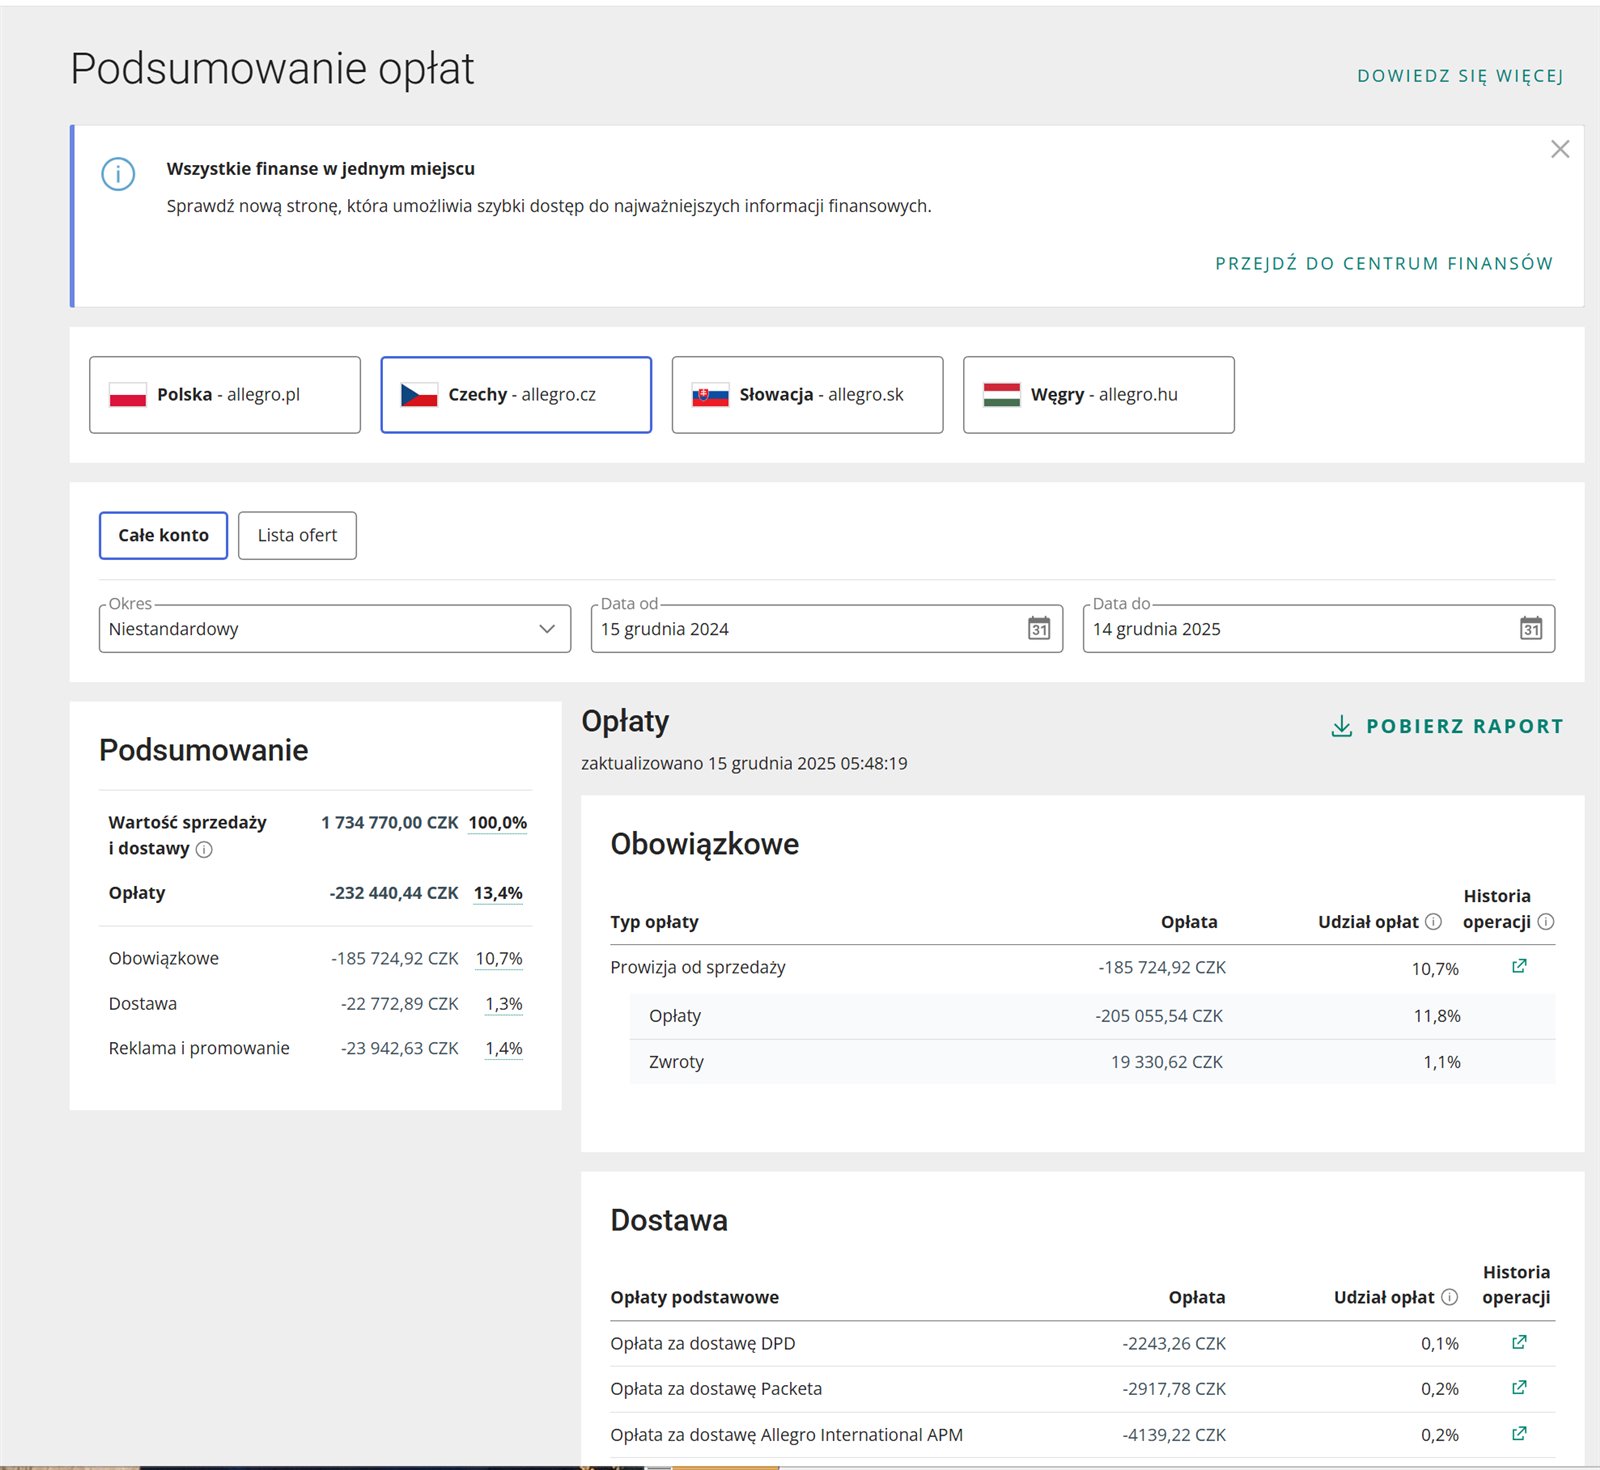Download report via Pobierz raport
Viewport: 1600px width, 1470px height.
click(1447, 726)
